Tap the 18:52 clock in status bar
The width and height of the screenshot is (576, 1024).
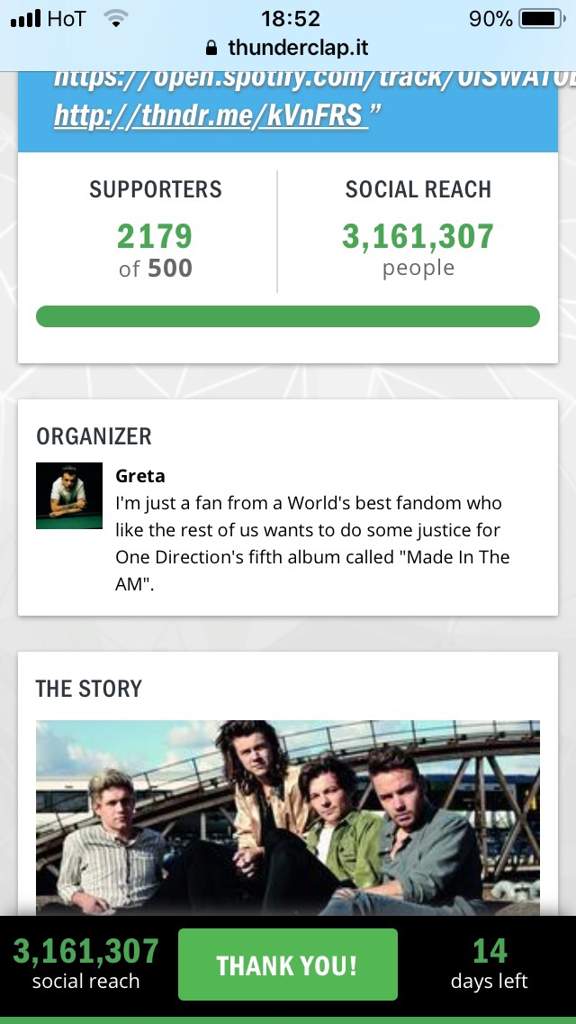pos(291,19)
